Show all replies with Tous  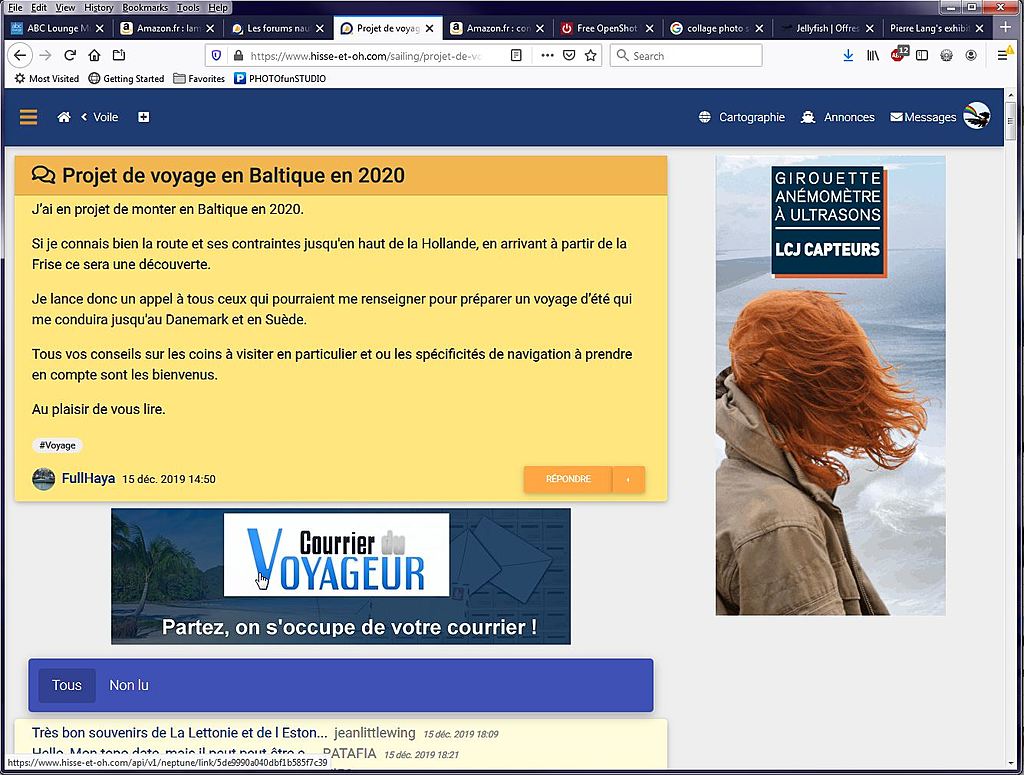pos(67,685)
